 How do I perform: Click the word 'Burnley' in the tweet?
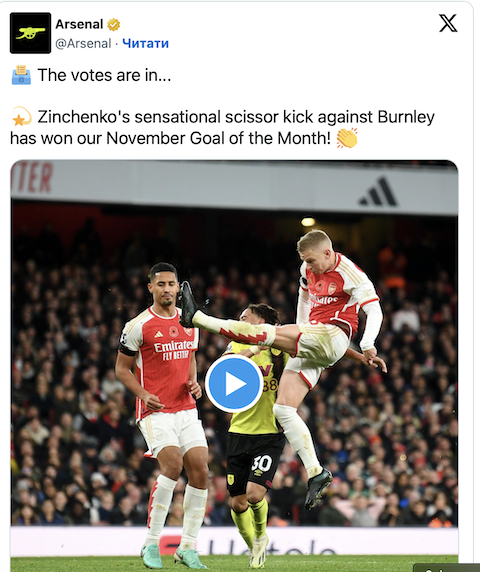406,117
